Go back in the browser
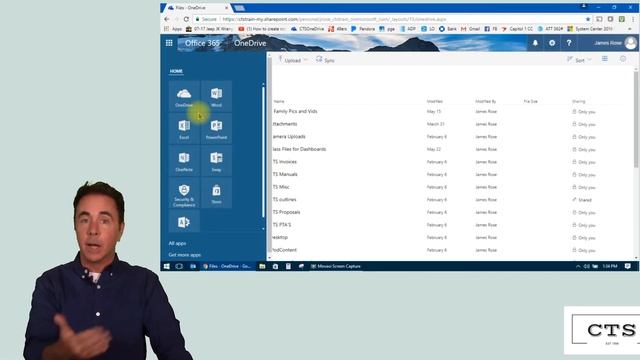The width and height of the screenshot is (640, 360). pos(167,19)
